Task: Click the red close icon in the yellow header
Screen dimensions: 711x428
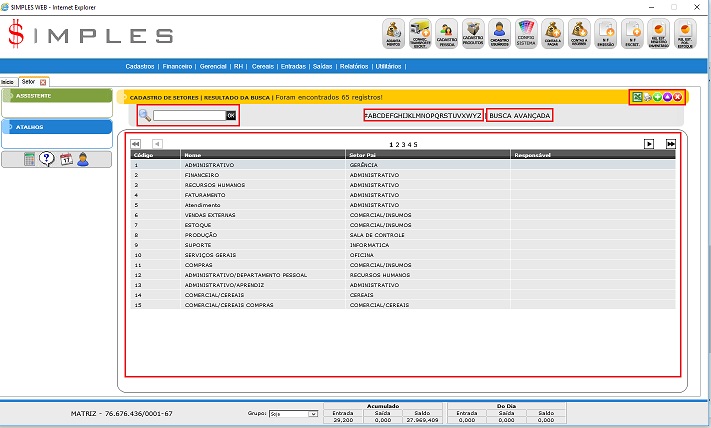Action: coord(678,97)
